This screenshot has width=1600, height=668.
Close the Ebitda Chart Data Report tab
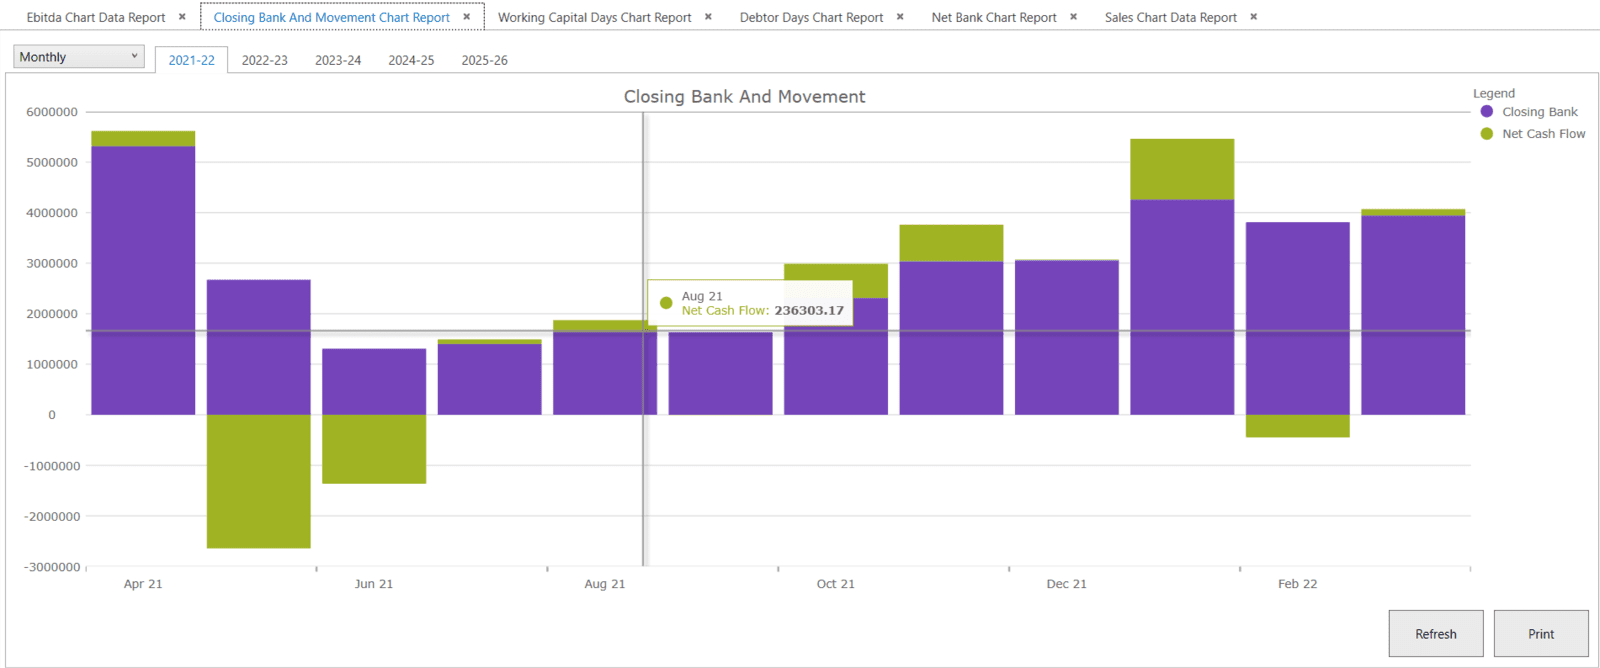tap(182, 17)
